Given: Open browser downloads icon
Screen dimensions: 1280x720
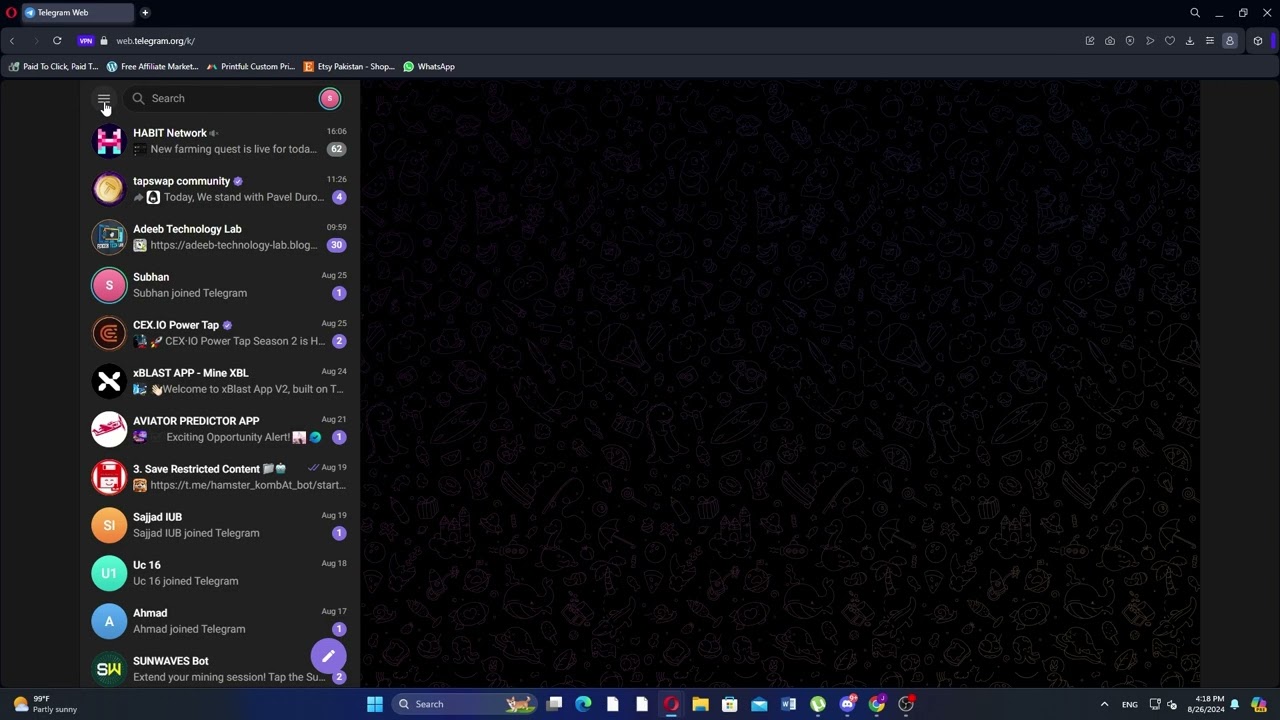Looking at the screenshot, I should [x=1190, y=41].
